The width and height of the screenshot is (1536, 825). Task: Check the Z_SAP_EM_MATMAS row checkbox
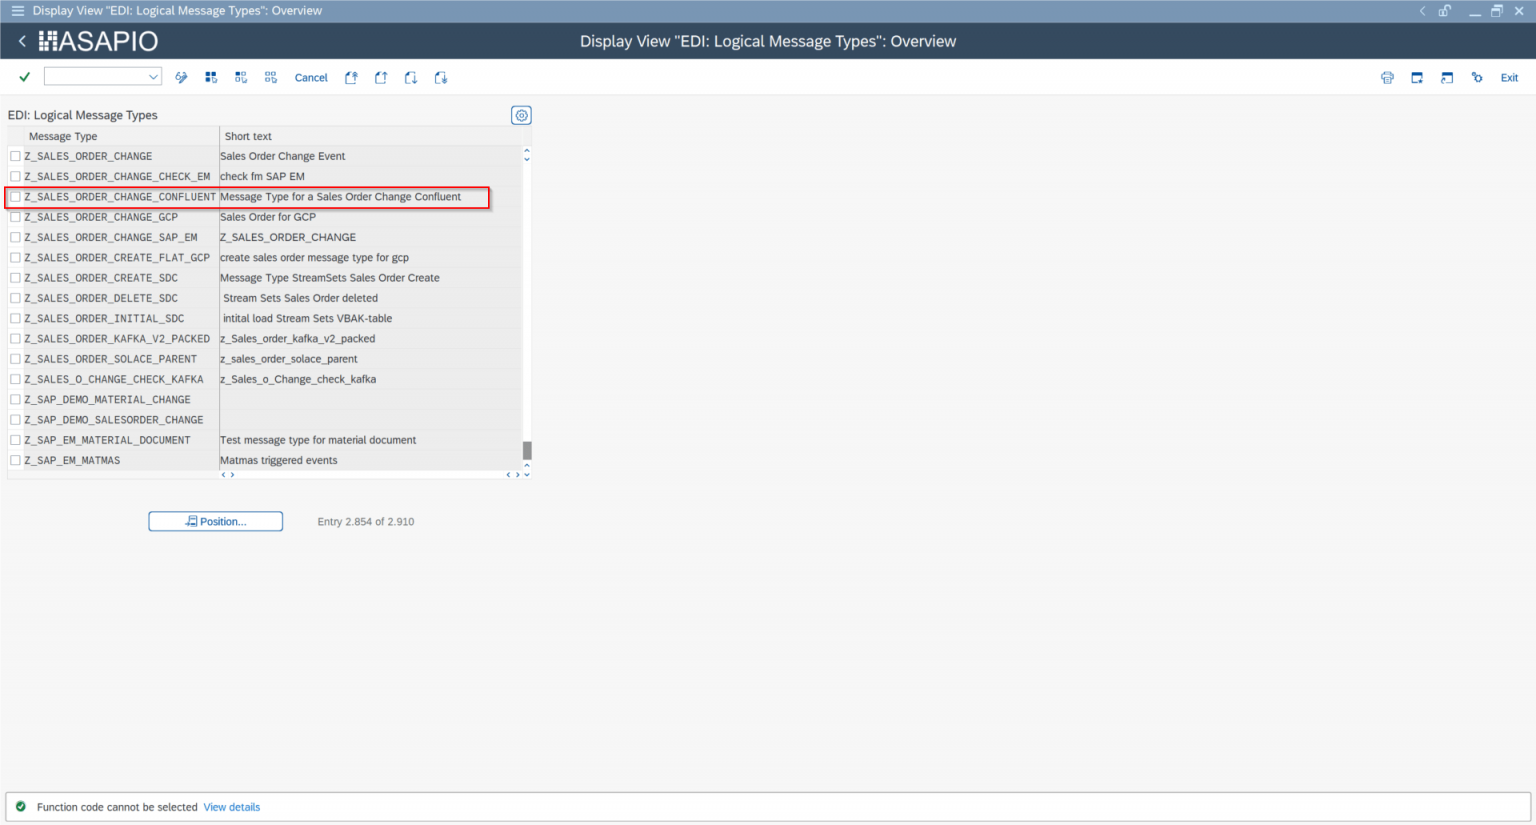(15, 461)
